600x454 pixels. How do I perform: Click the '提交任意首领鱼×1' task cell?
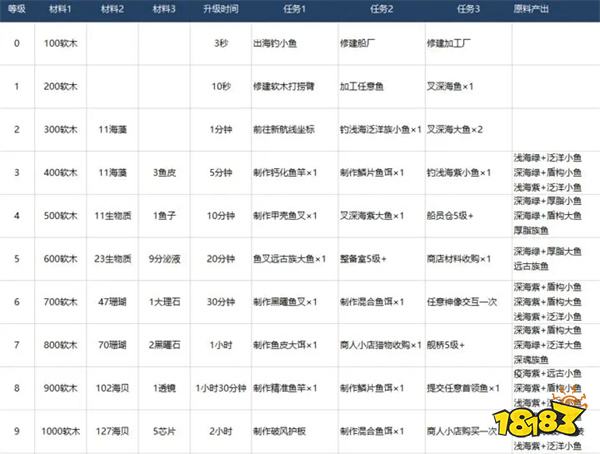coord(463,388)
